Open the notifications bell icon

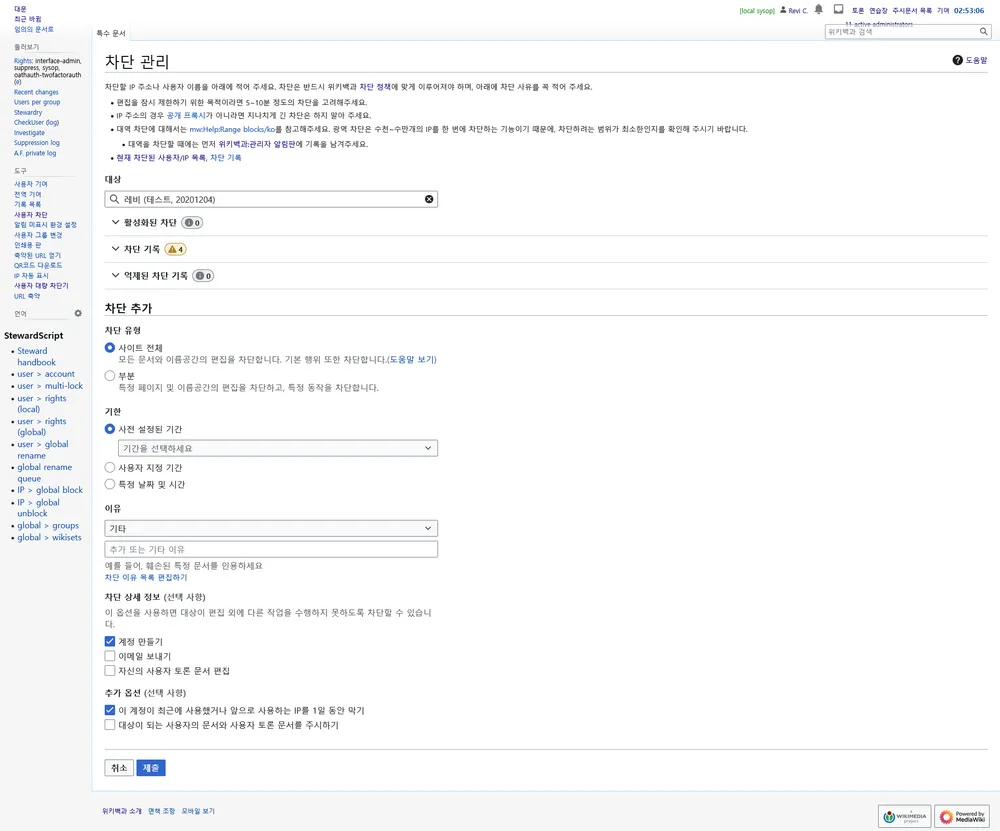[819, 9]
